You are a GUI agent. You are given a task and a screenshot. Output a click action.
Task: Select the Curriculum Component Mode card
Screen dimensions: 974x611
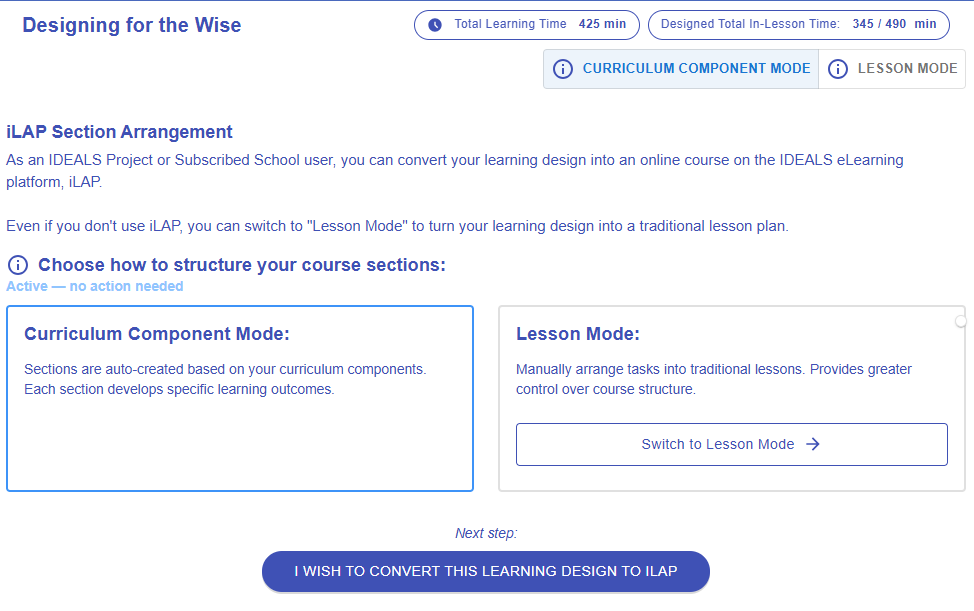[x=240, y=399]
